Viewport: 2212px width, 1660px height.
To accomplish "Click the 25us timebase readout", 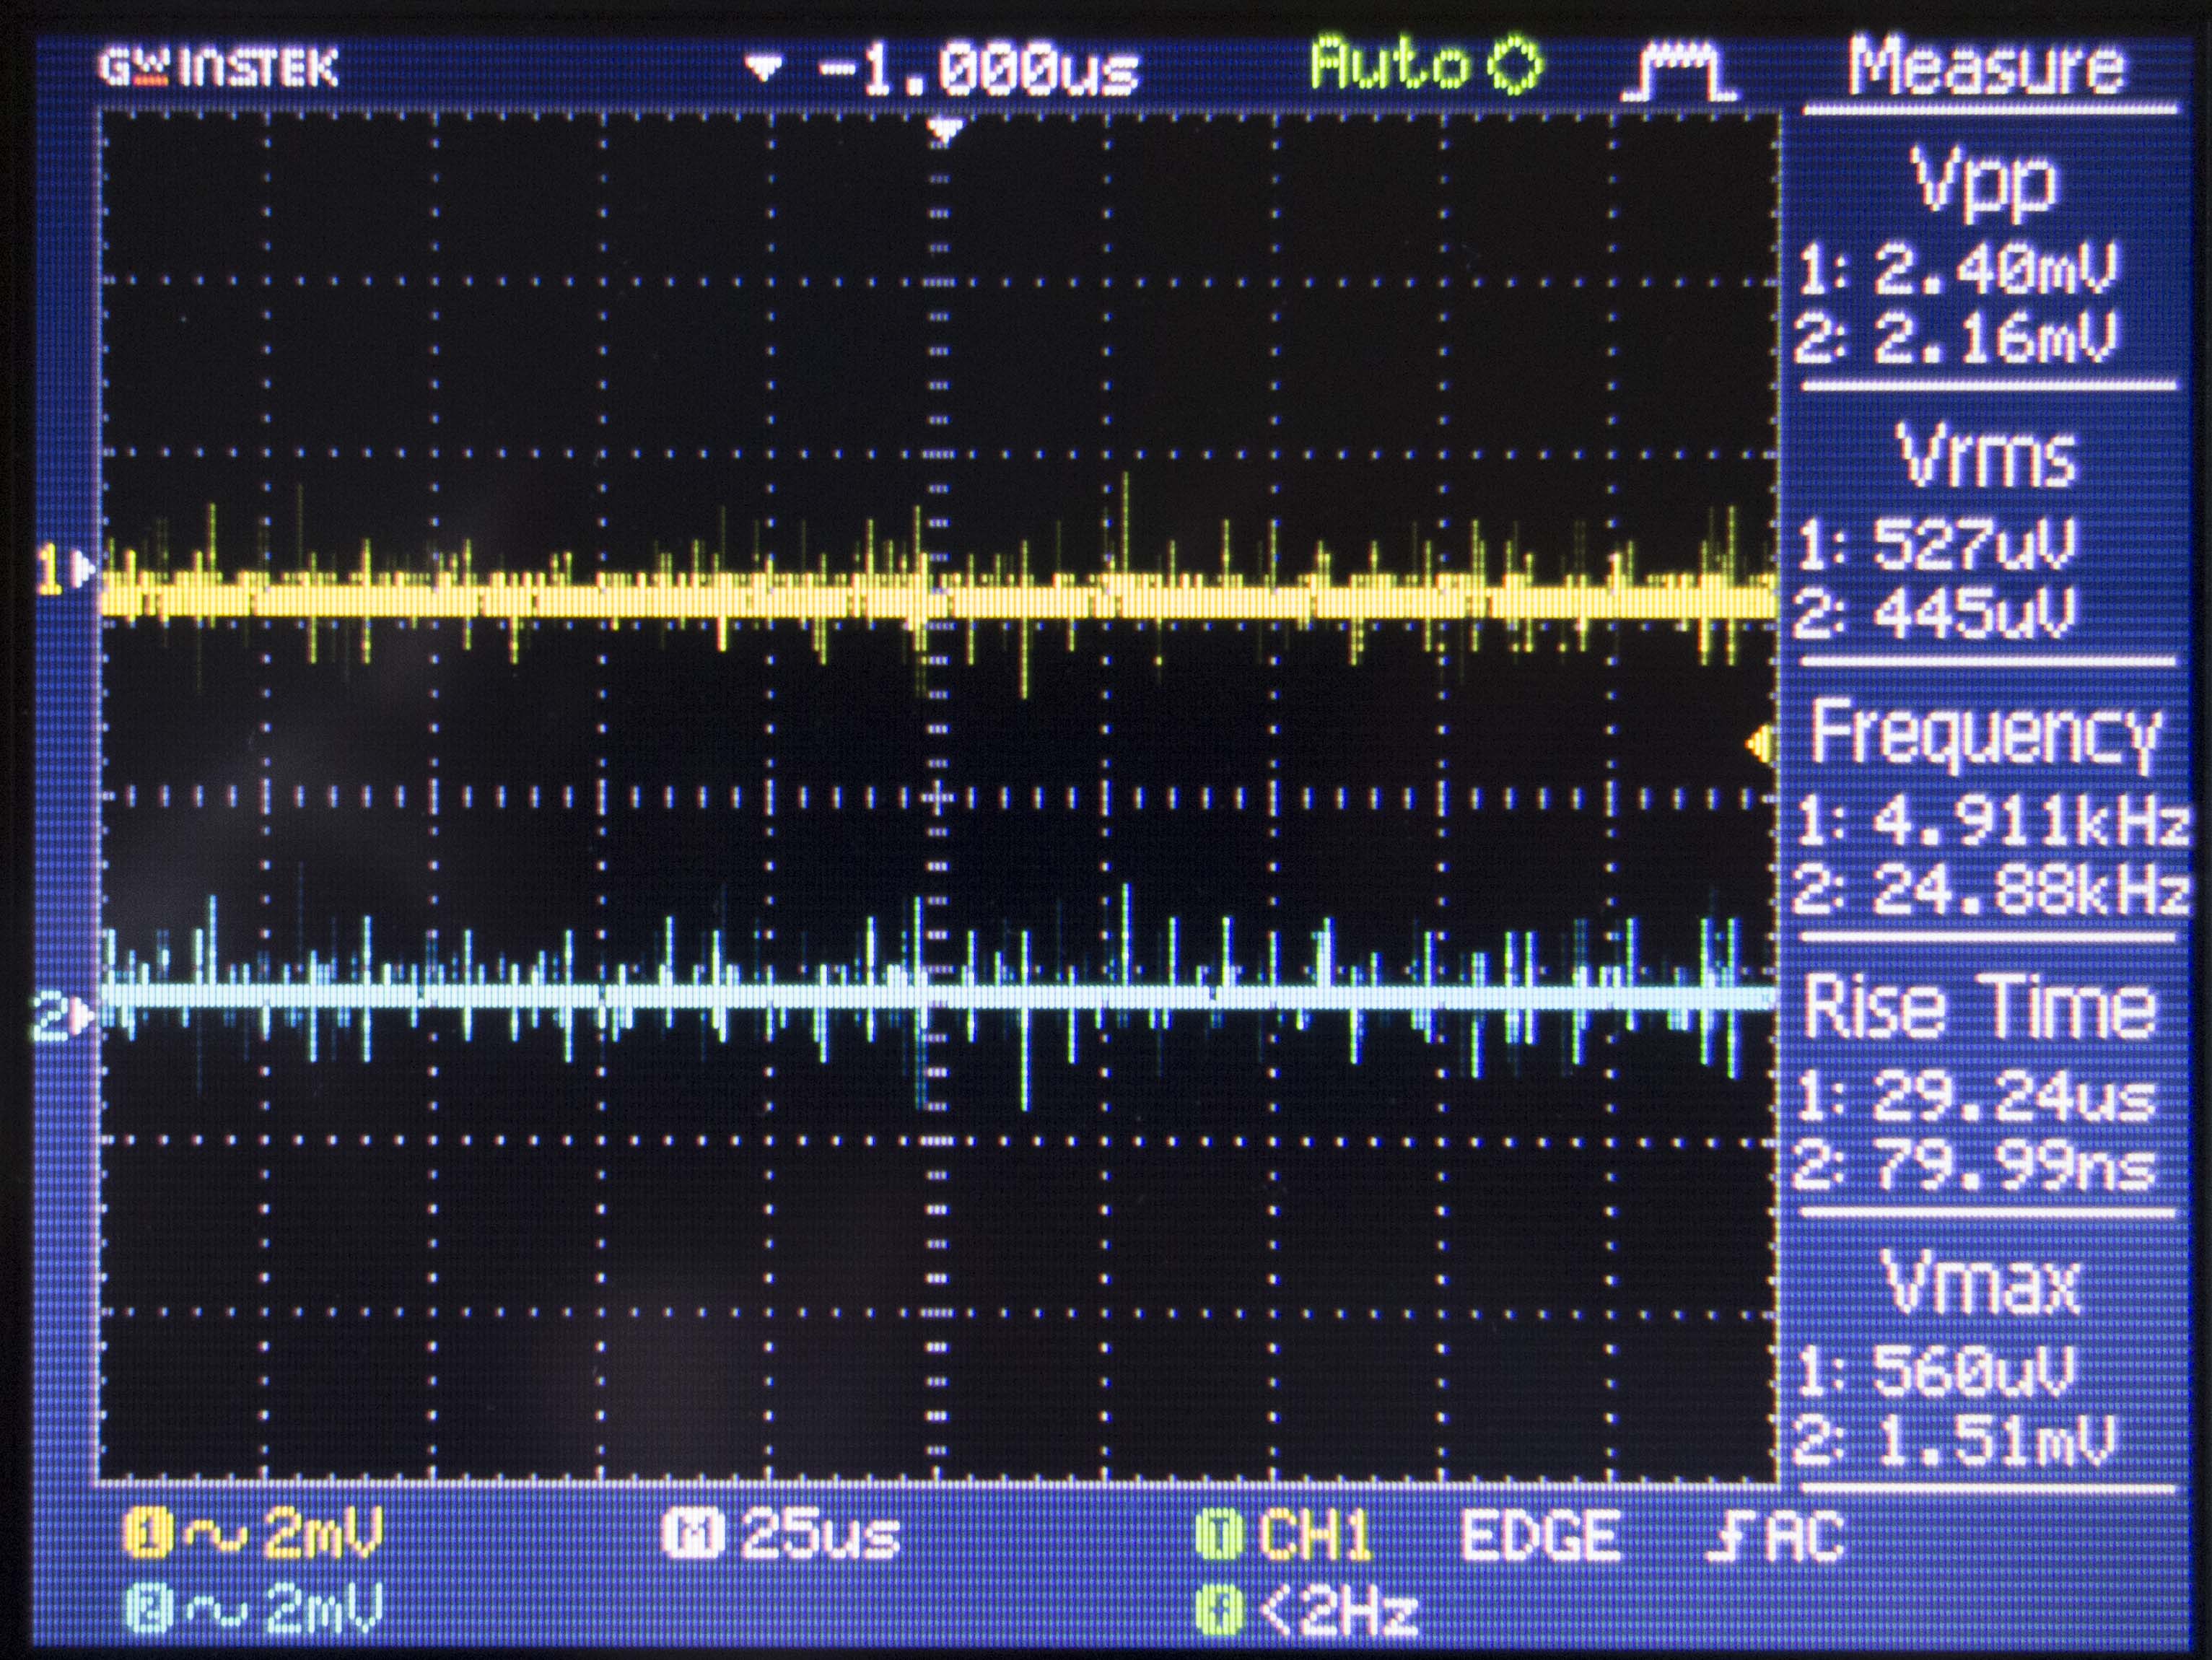I will (x=821, y=1535).
